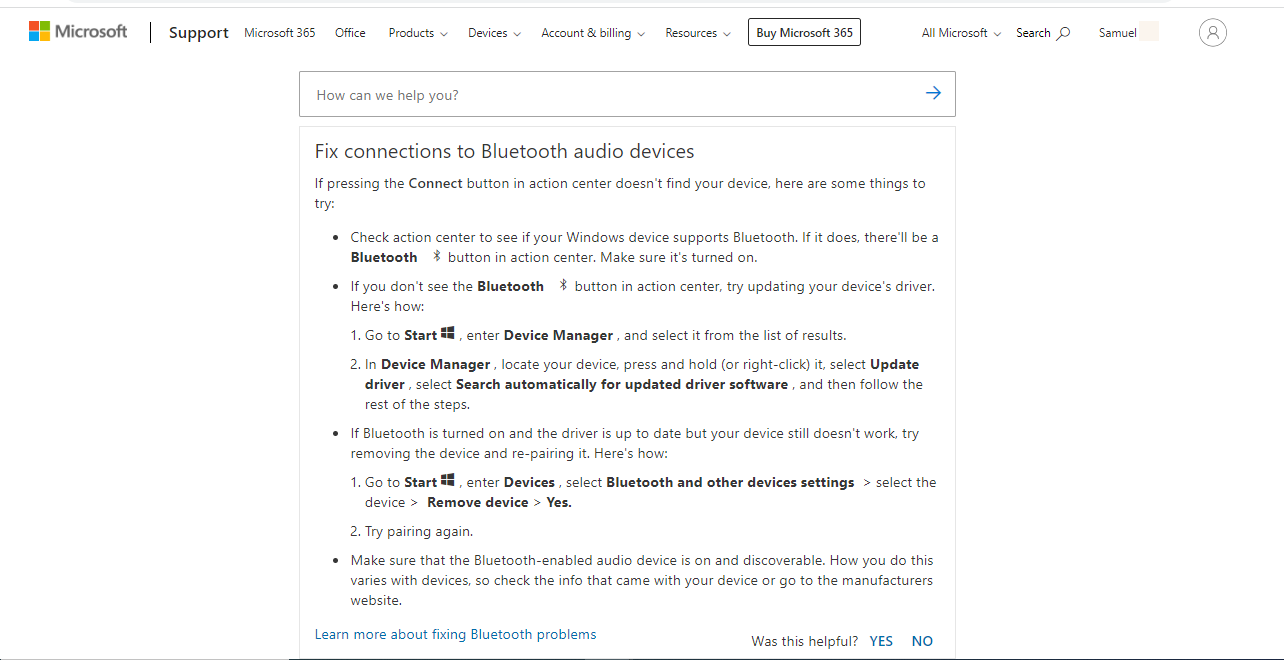
Task: Go to Microsoft 365 nav item
Action: click(x=279, y=33)
